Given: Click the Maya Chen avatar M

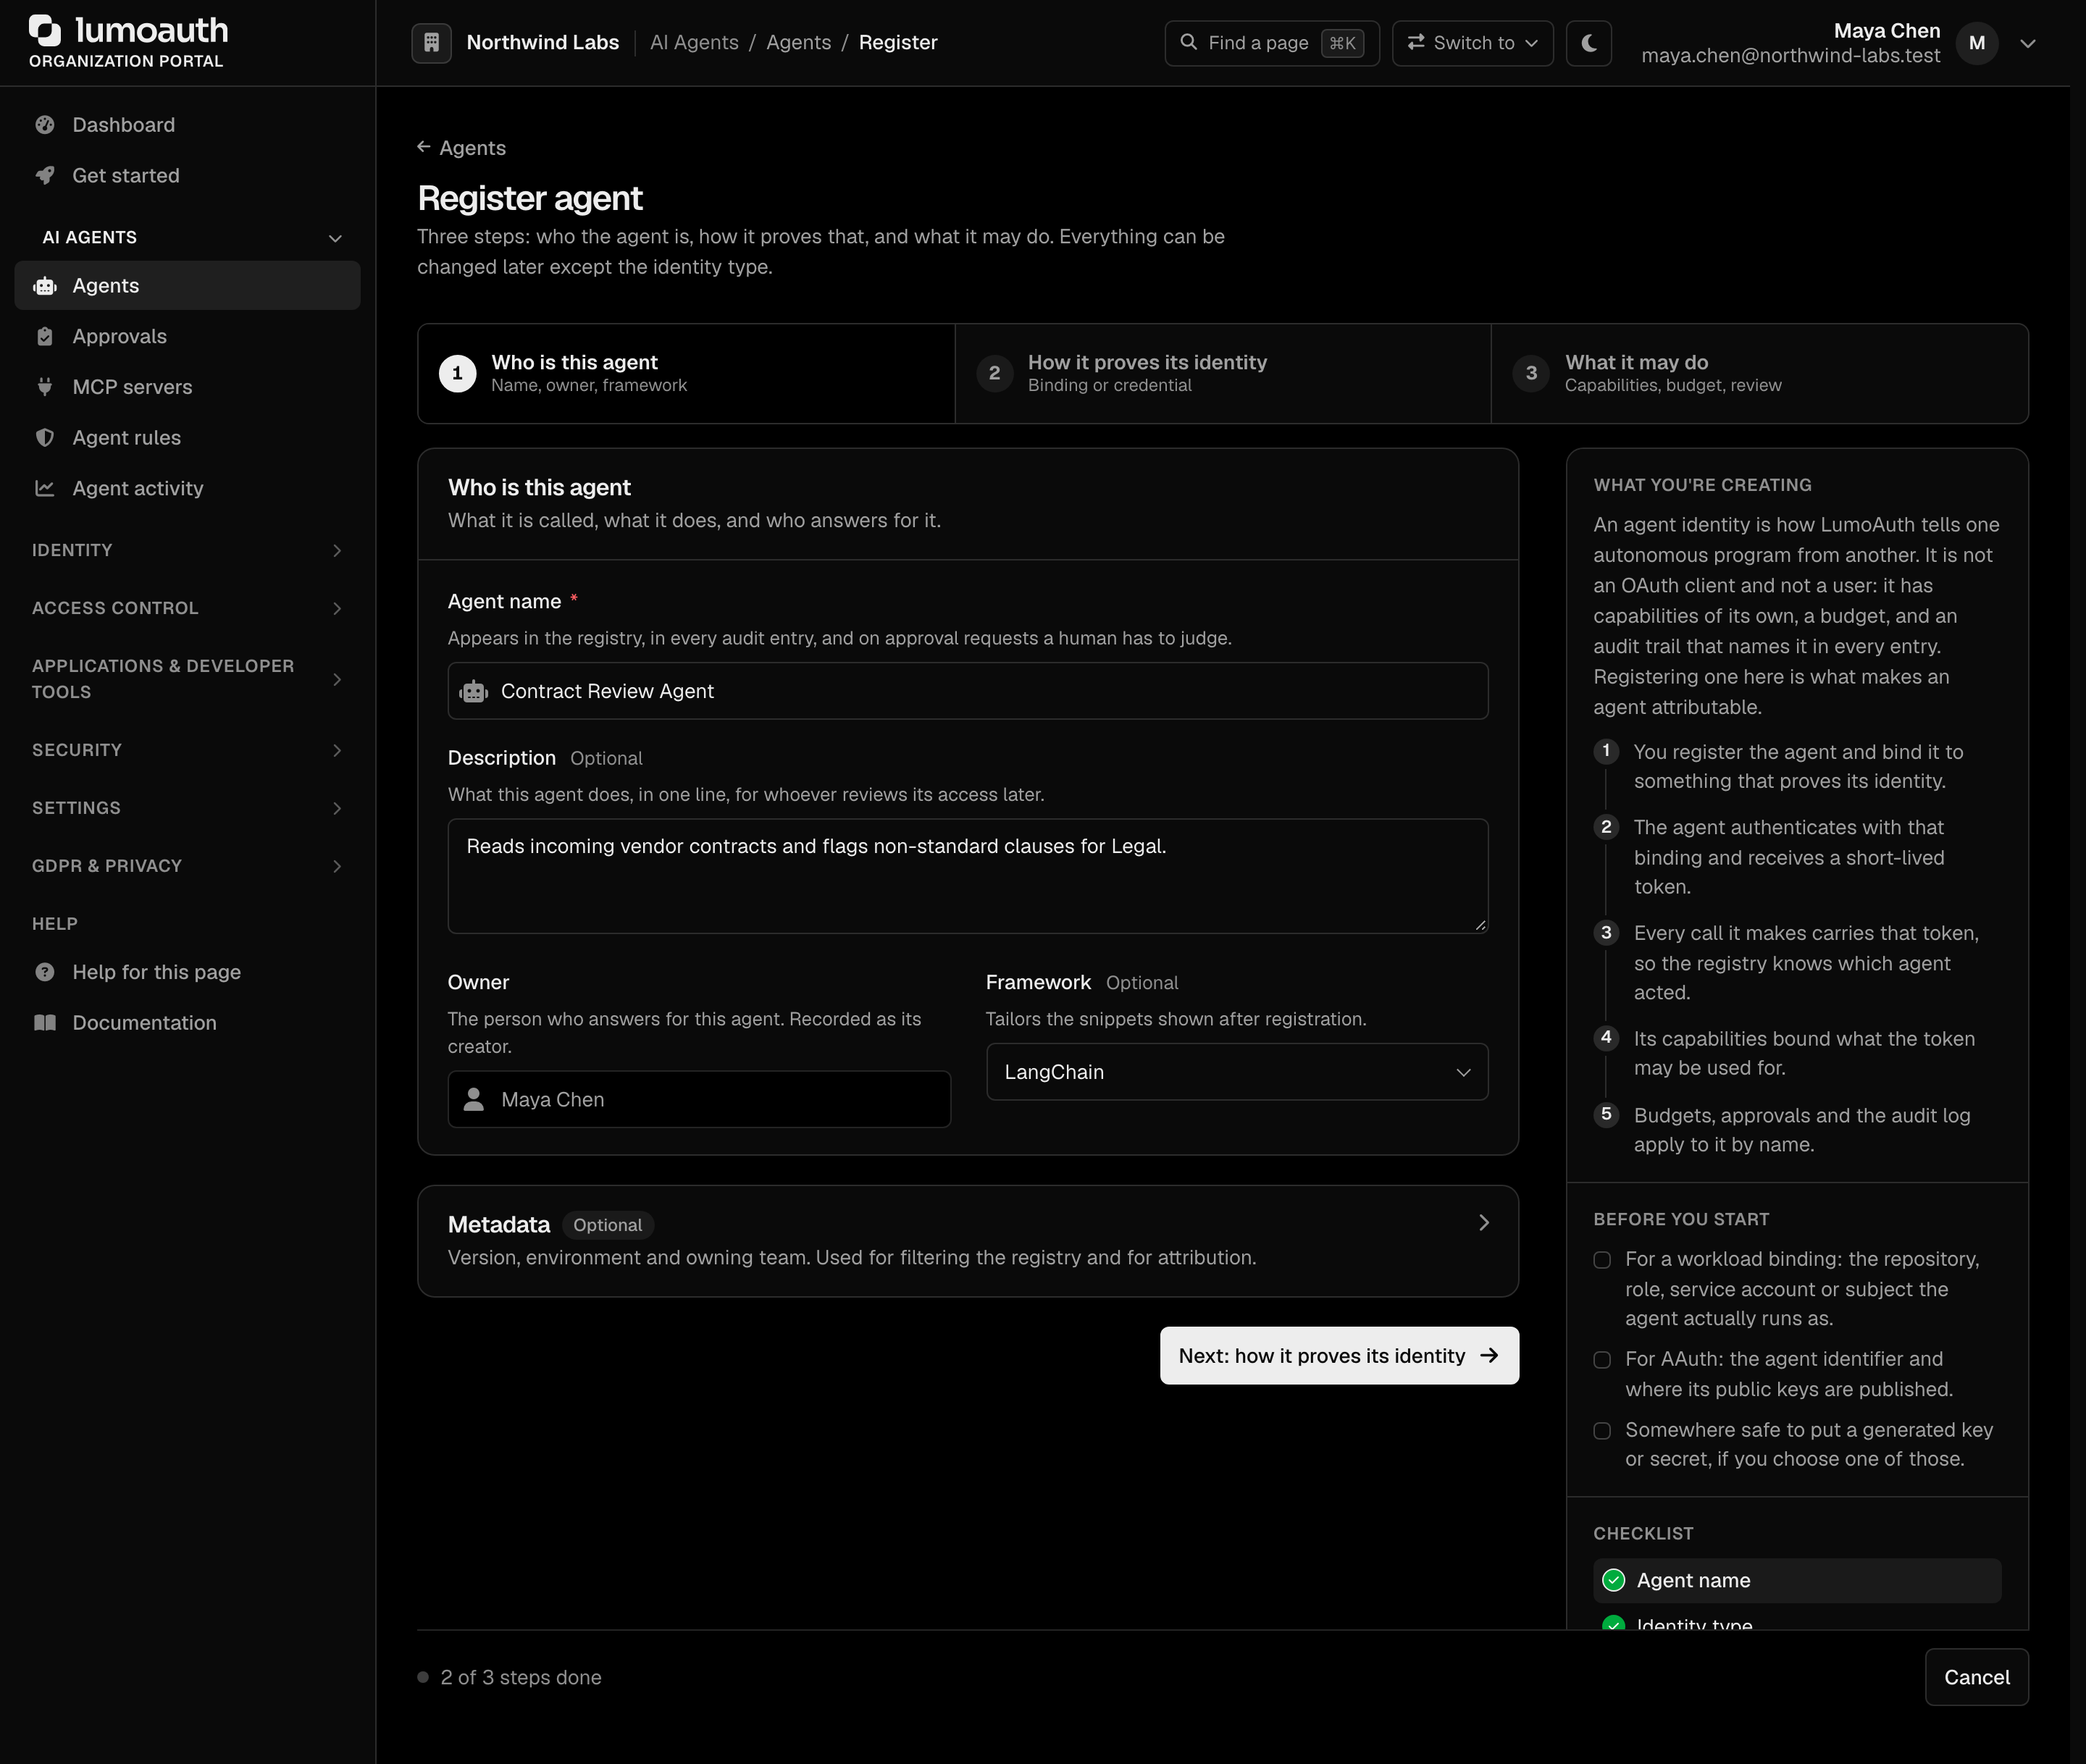Looking at the screenshot, I should (1976, 43).
